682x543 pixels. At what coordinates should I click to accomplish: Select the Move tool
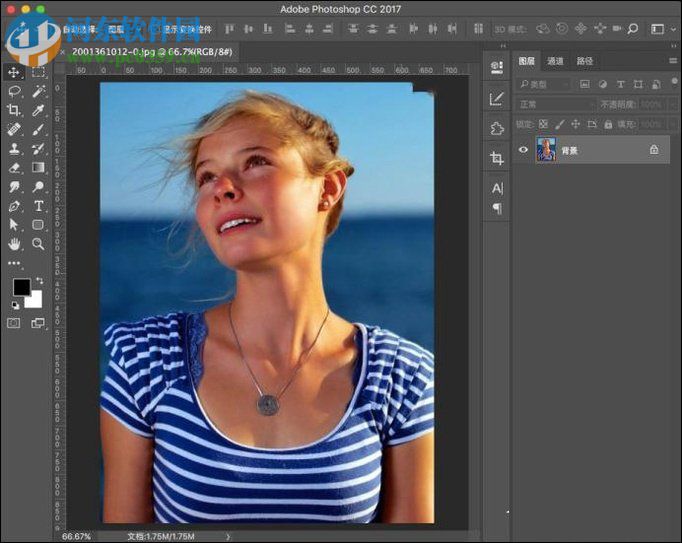(x=14, y=72)
